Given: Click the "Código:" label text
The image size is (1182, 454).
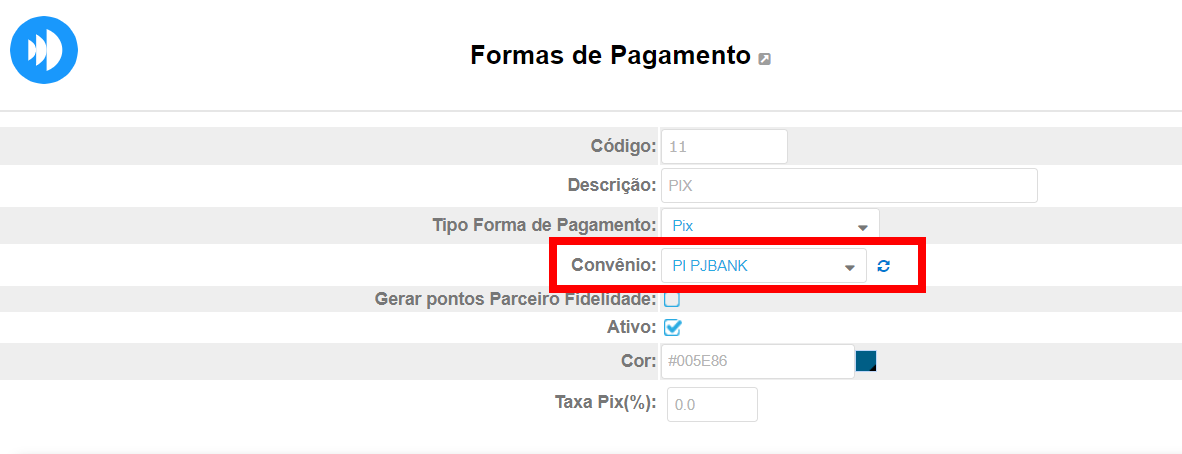Looking at the screenshot, I should tap(623, 146).
